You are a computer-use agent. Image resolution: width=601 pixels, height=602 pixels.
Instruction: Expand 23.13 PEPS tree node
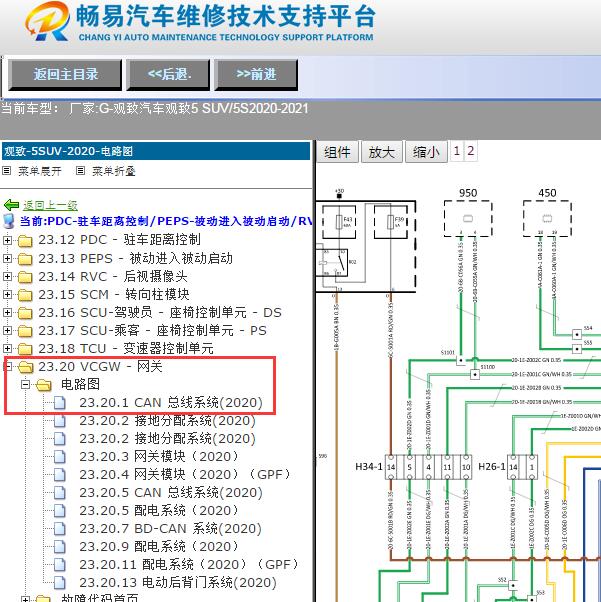[7, 258]
